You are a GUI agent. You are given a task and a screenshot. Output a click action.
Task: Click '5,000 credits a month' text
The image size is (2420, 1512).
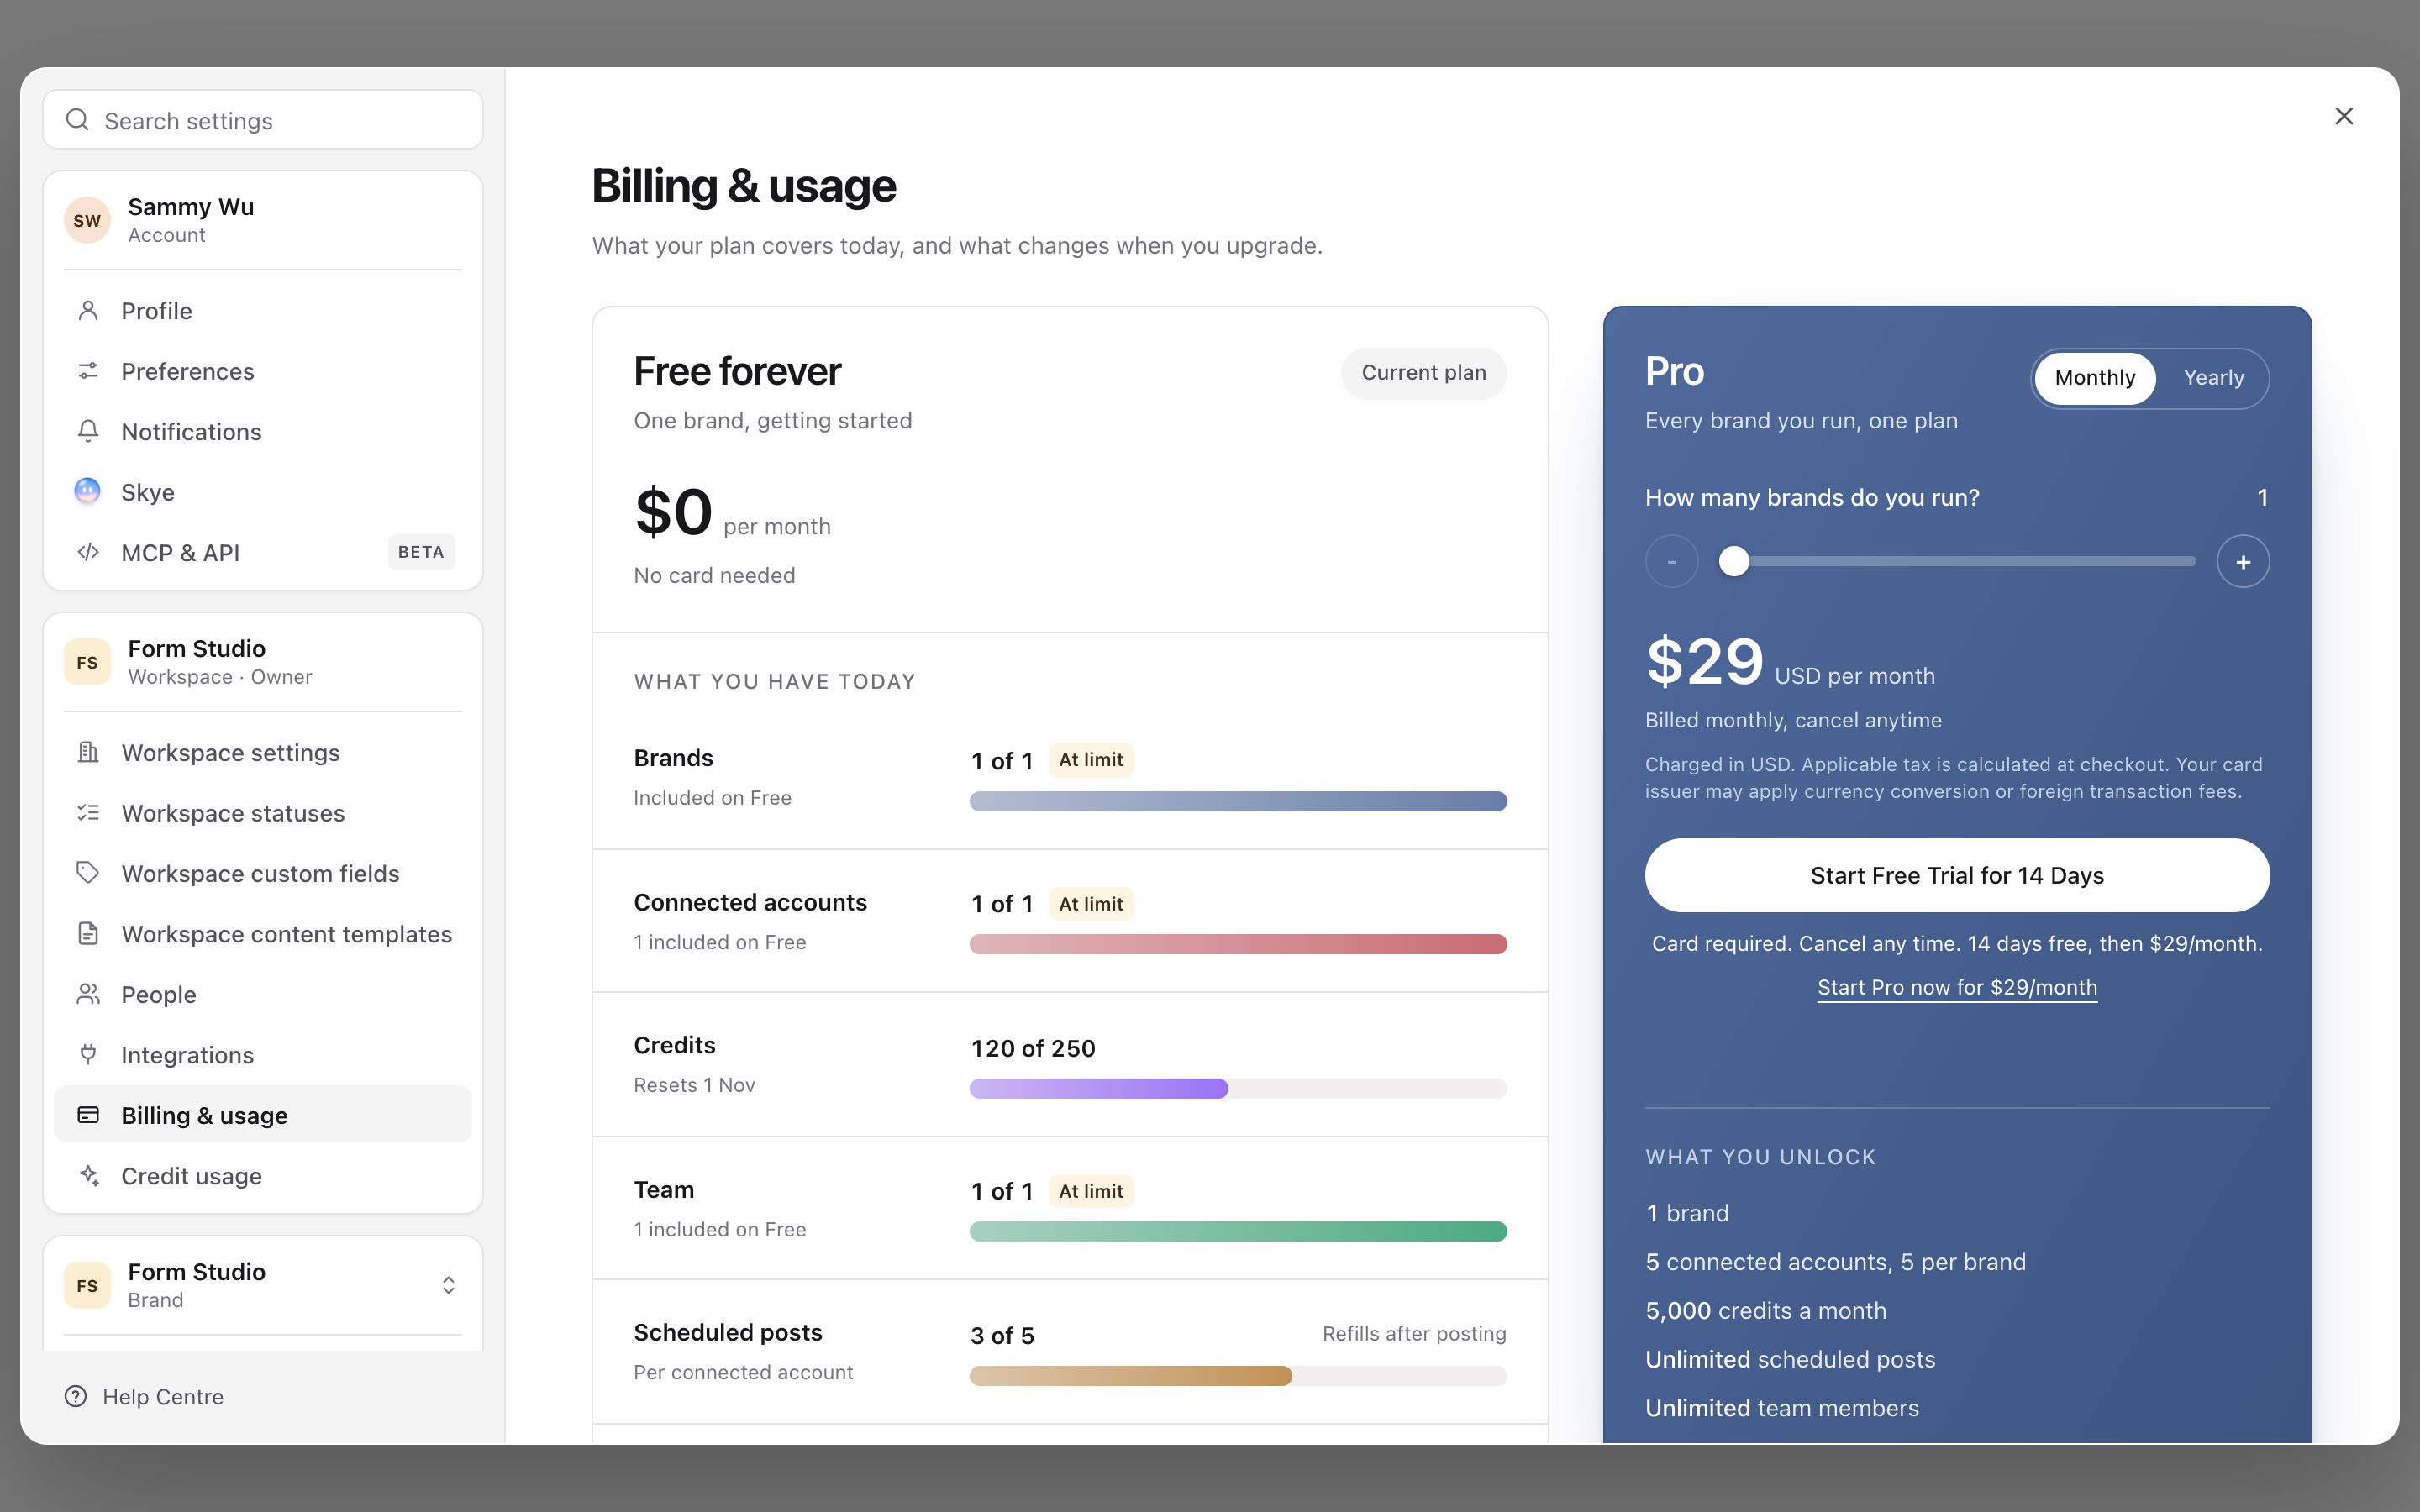tap(1766, 1310)
